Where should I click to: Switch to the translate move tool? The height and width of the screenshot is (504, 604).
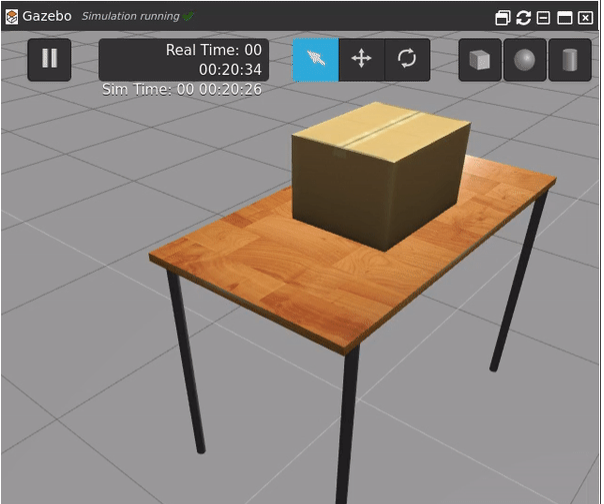[x=361, y=60]
